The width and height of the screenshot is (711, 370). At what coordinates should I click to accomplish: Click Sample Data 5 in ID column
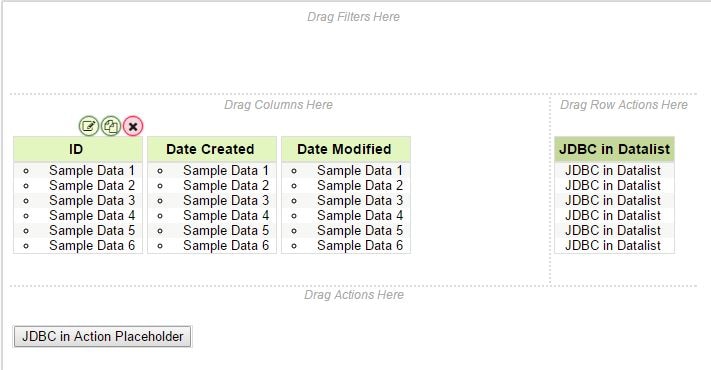92,230
